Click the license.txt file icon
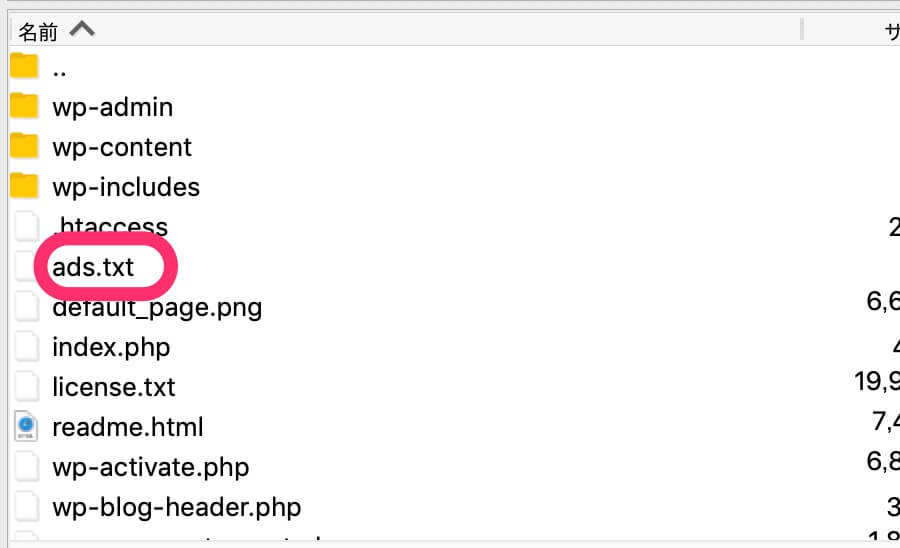The height and width of the screenshot is (548, 900). 25,386
